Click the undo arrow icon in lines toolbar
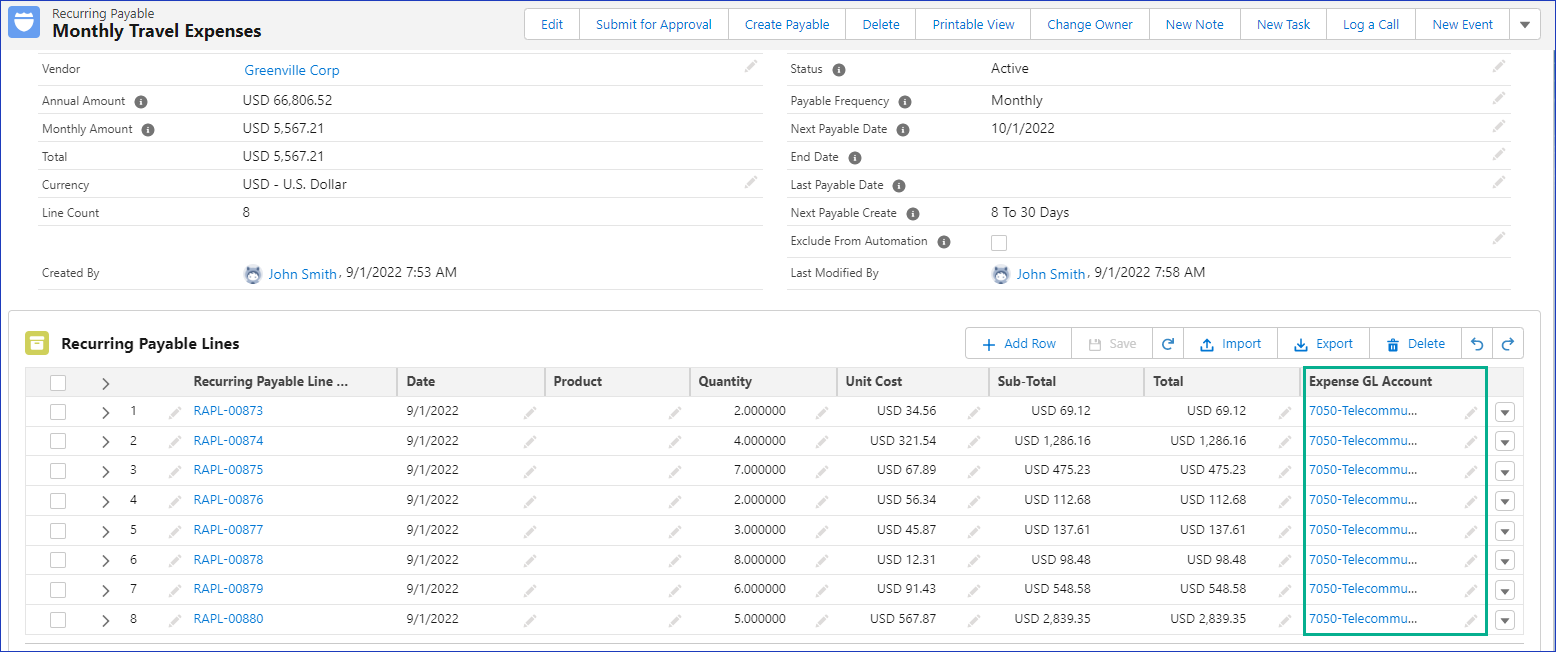This screenshot has width=1556, height=652. pos(1477,344)
